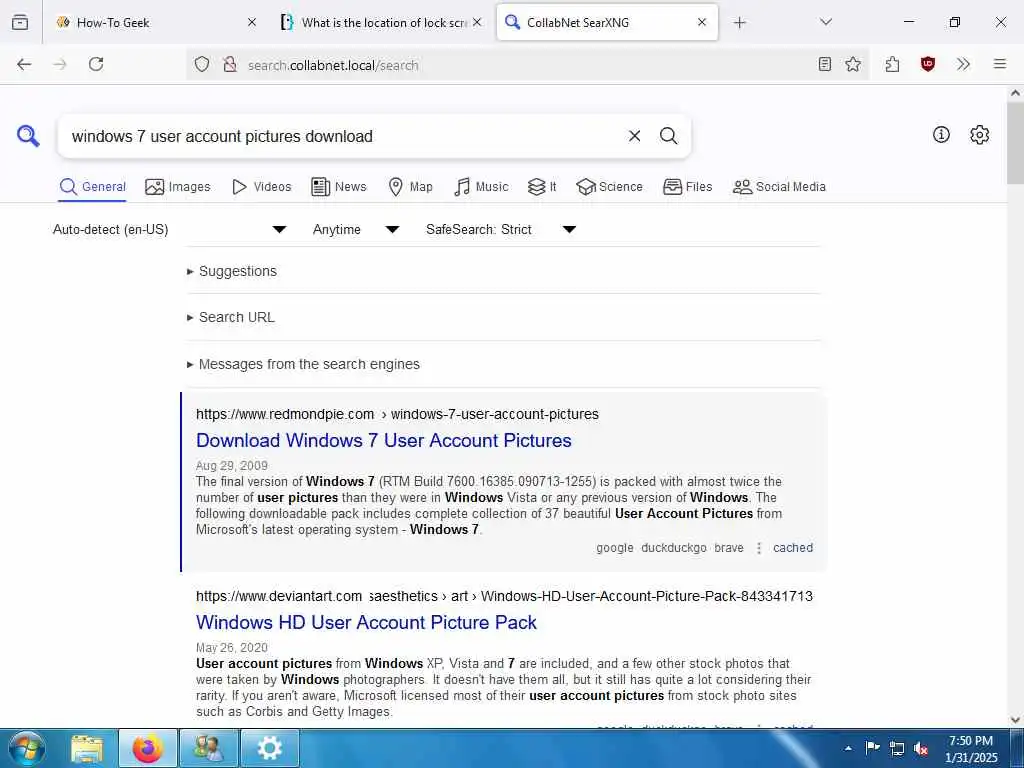Screen dimensions: 1024x768
Task: Open the language Auto-detect (en-US) dropdown
Action: (x=170, y=229)
